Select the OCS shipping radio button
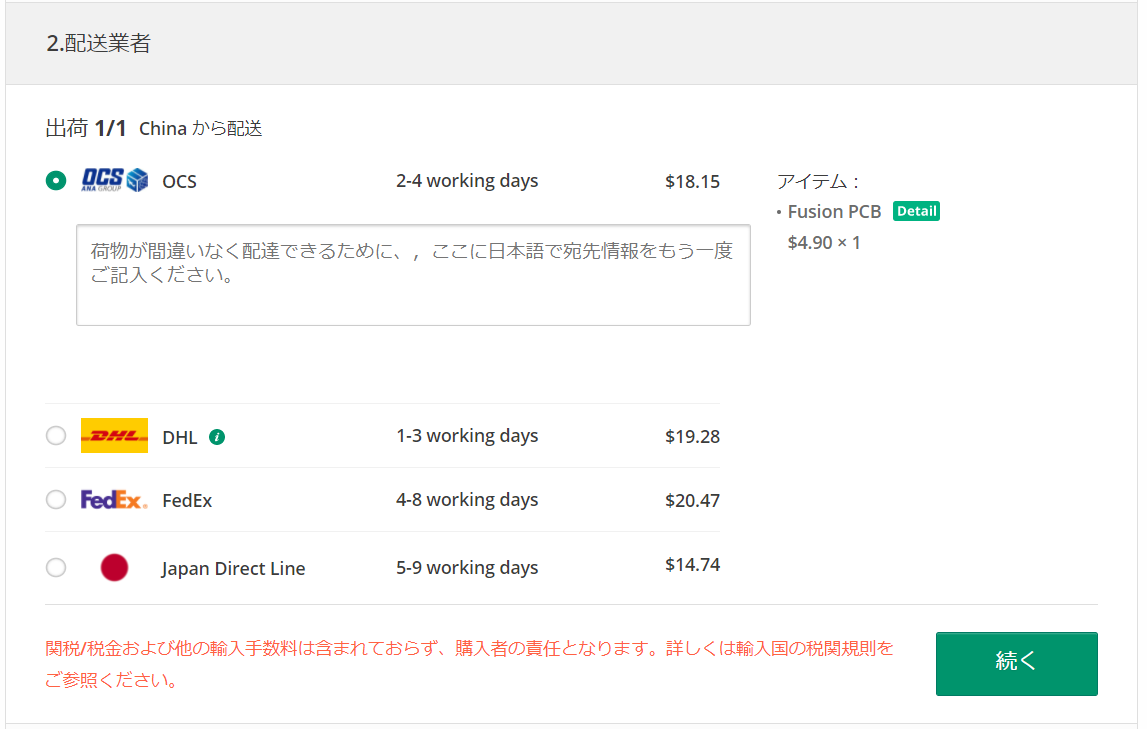 56,181
